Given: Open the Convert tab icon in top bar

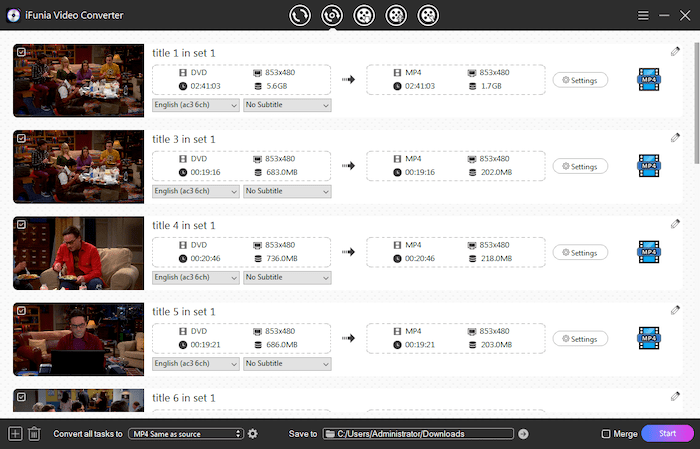Looking at the screenshot, I should click(300, 15).
